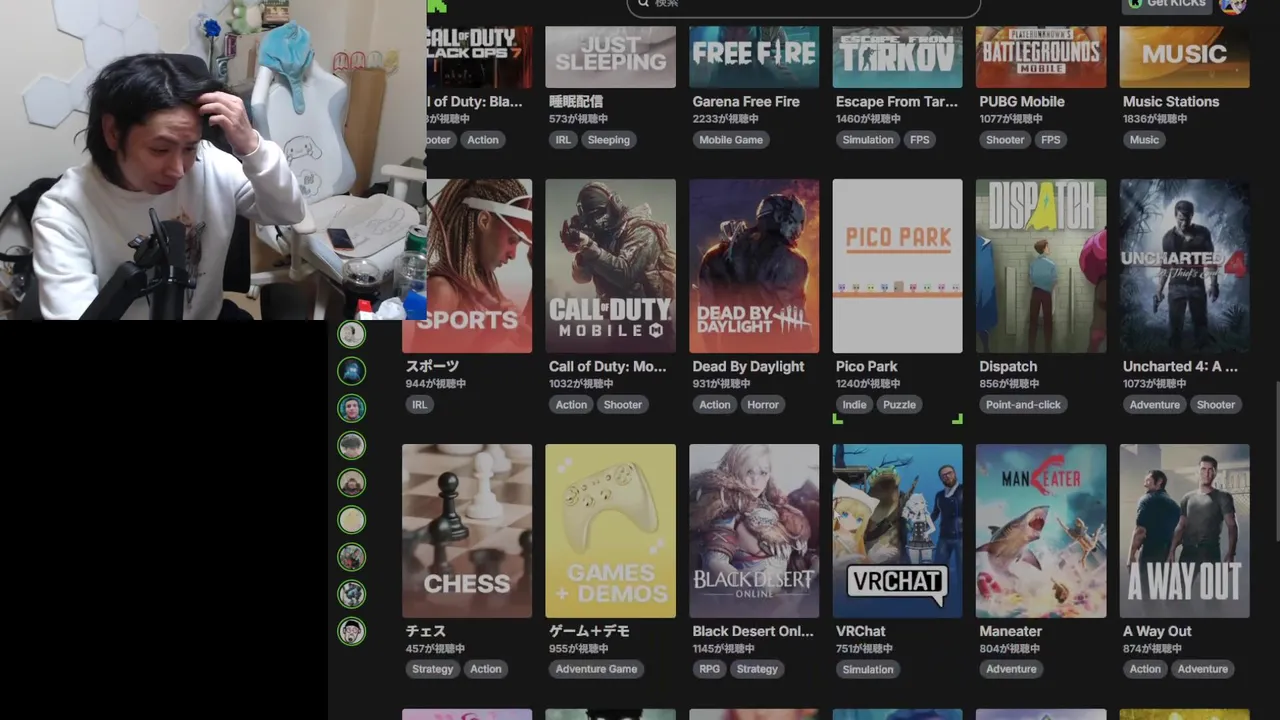Viewport: 1280px width, 720px height.
Task: Open the Maneater title link
Action: tap(1011, 631)
